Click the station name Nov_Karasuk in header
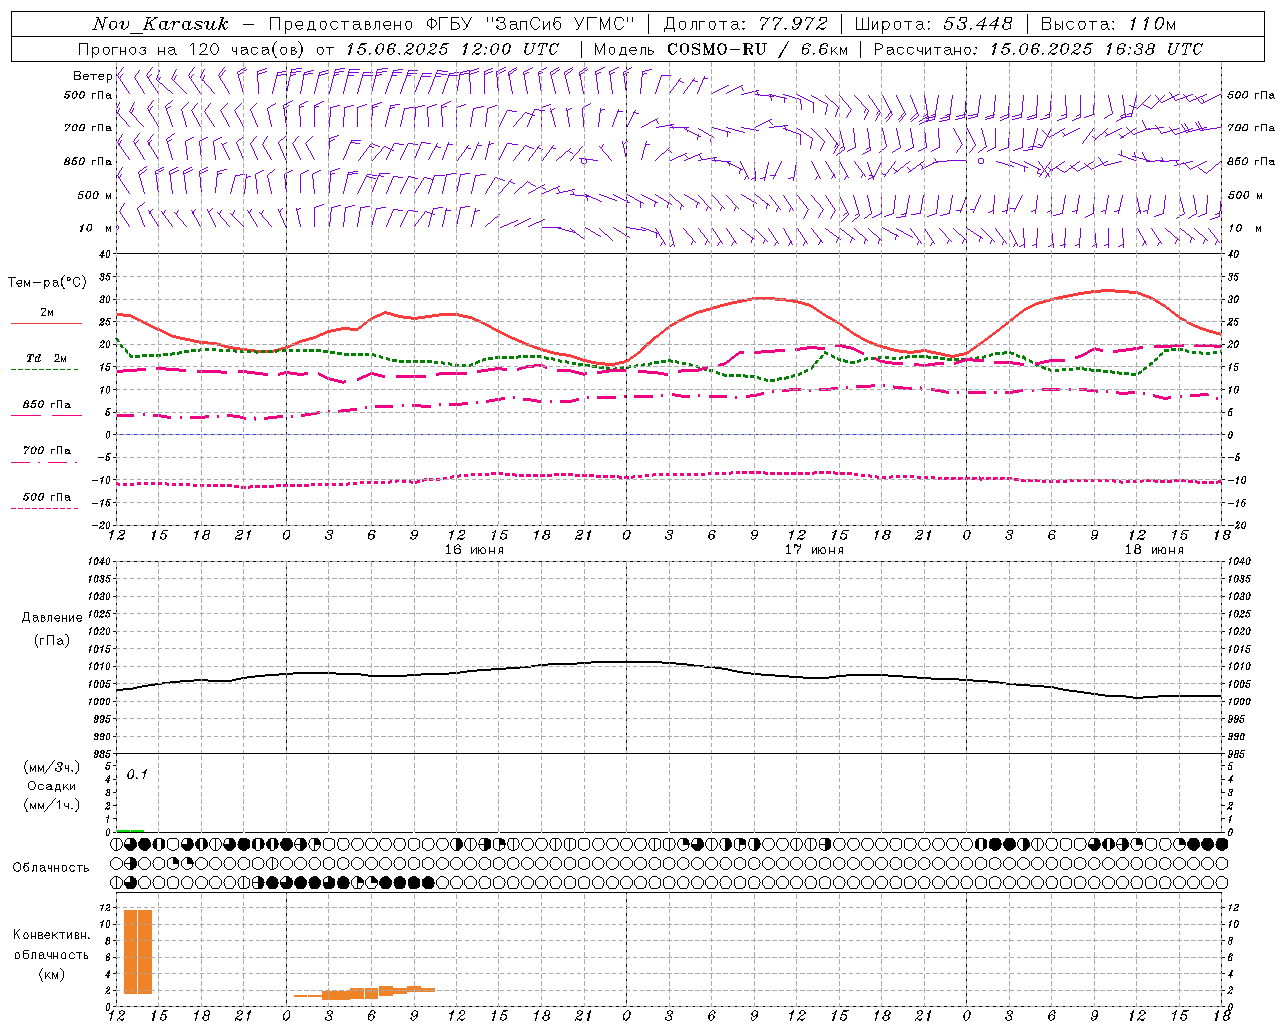This screenshot has width=1280, height=1024. [x=160, y=24]
